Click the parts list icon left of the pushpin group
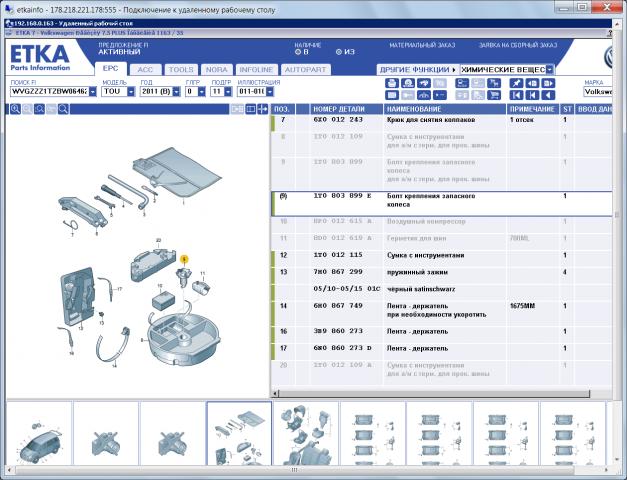 click(x=462, y=83)
